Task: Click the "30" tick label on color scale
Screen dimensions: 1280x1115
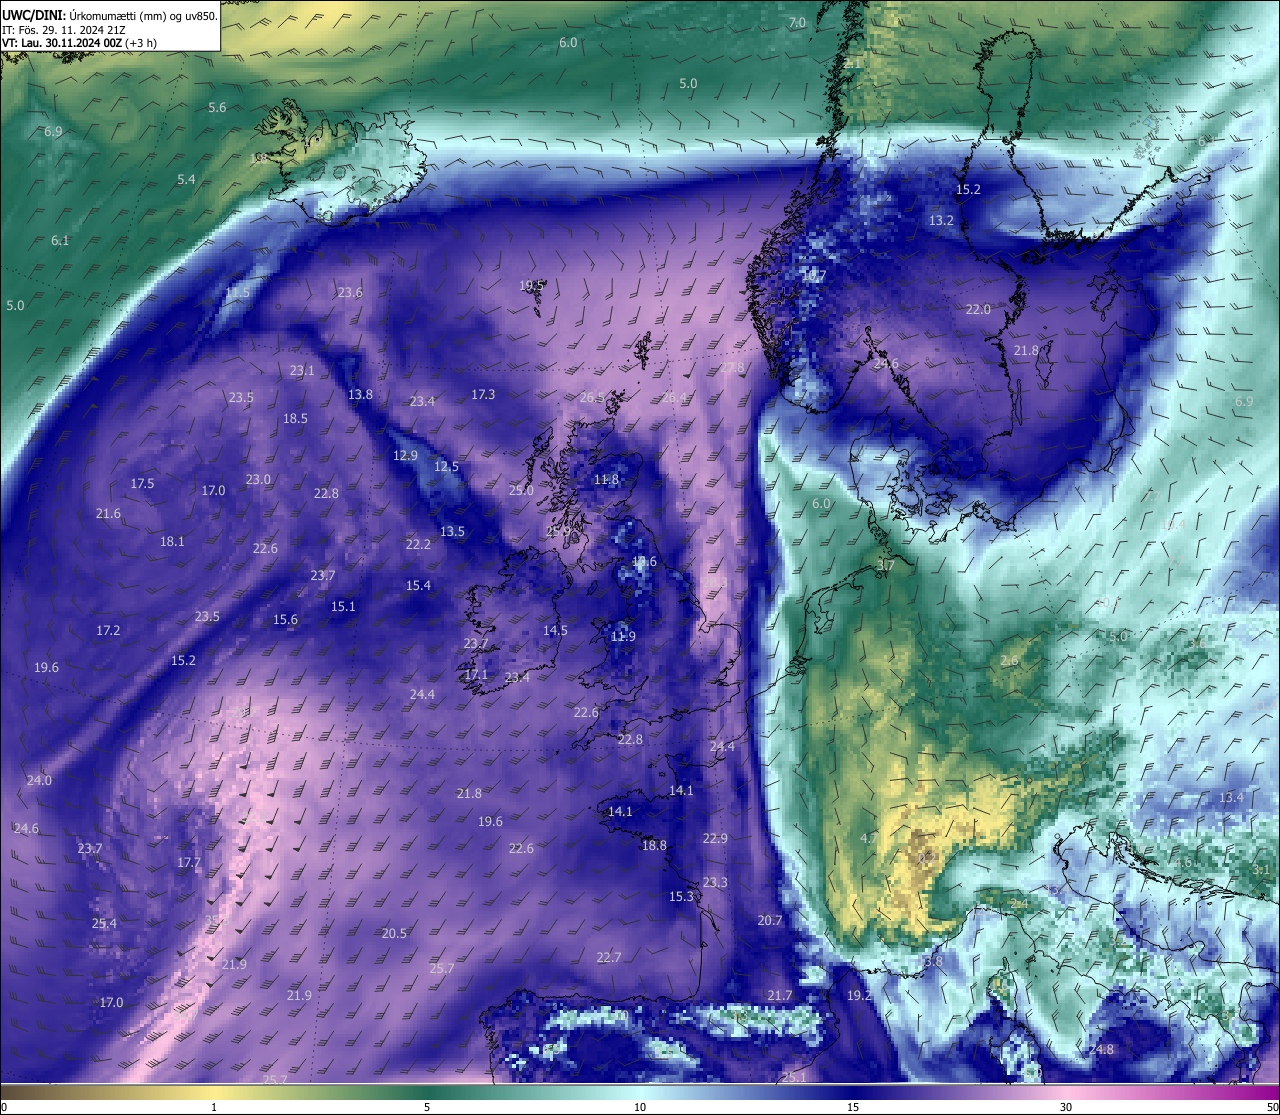Action: coord(1066,1107)
